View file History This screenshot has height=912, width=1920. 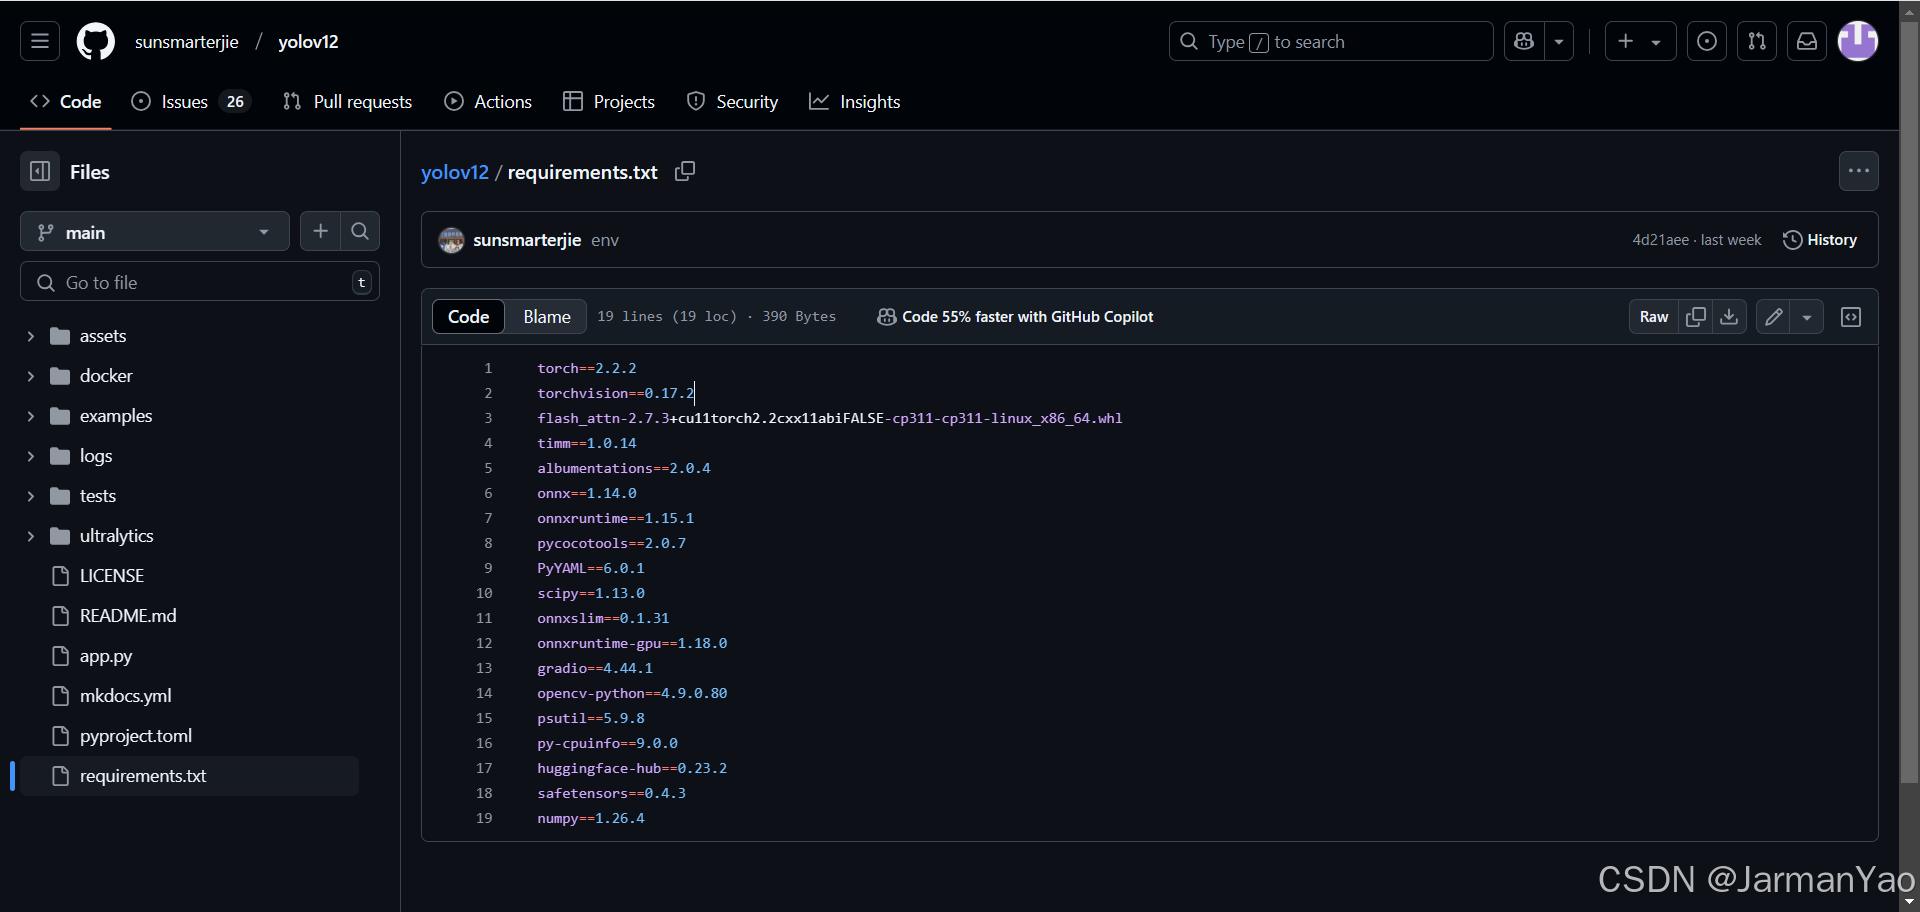pos(1820,240)
